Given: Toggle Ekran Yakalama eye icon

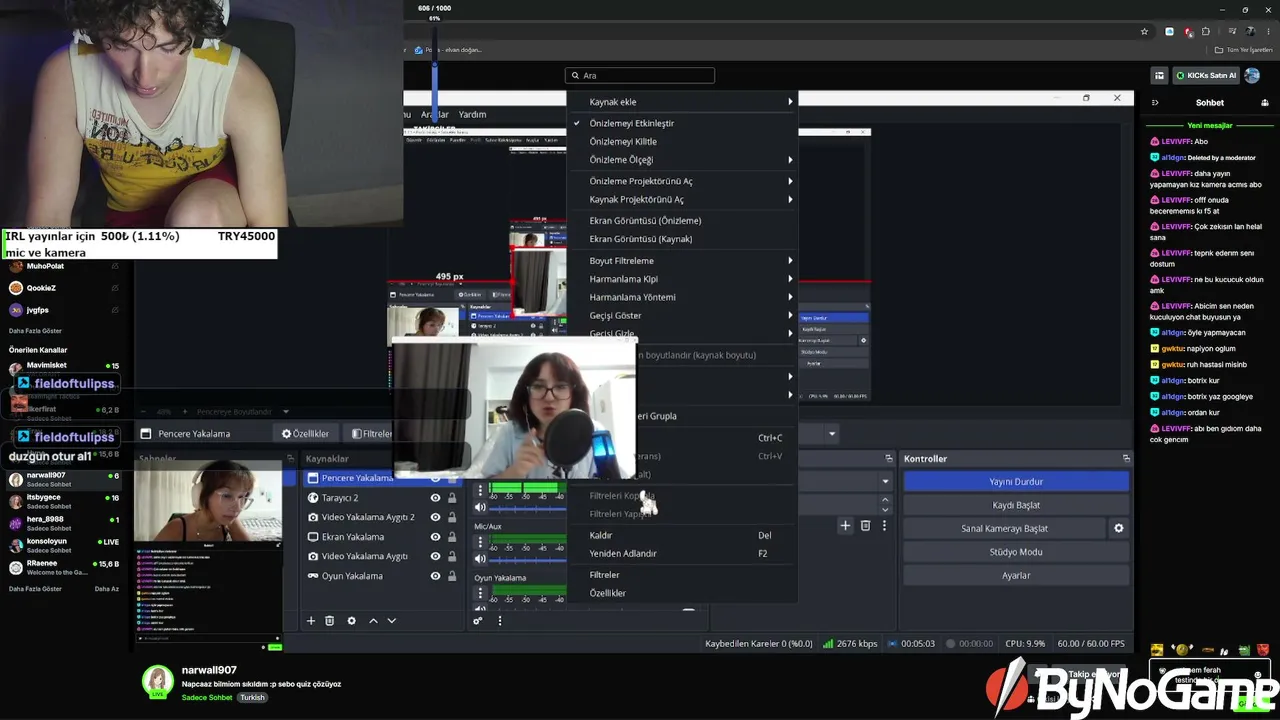Looking at the screenshot, I should (435, 537).
